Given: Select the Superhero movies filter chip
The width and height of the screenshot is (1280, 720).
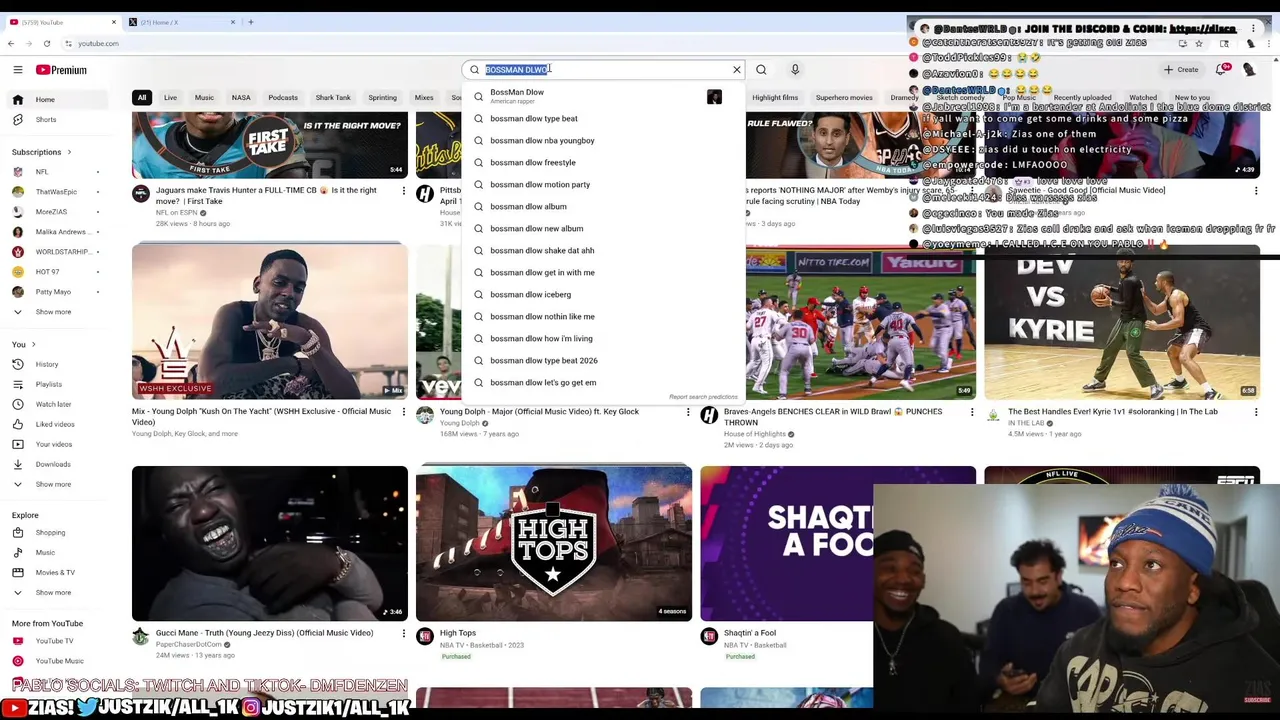Looking at the screenshot, I should (844, 98).
